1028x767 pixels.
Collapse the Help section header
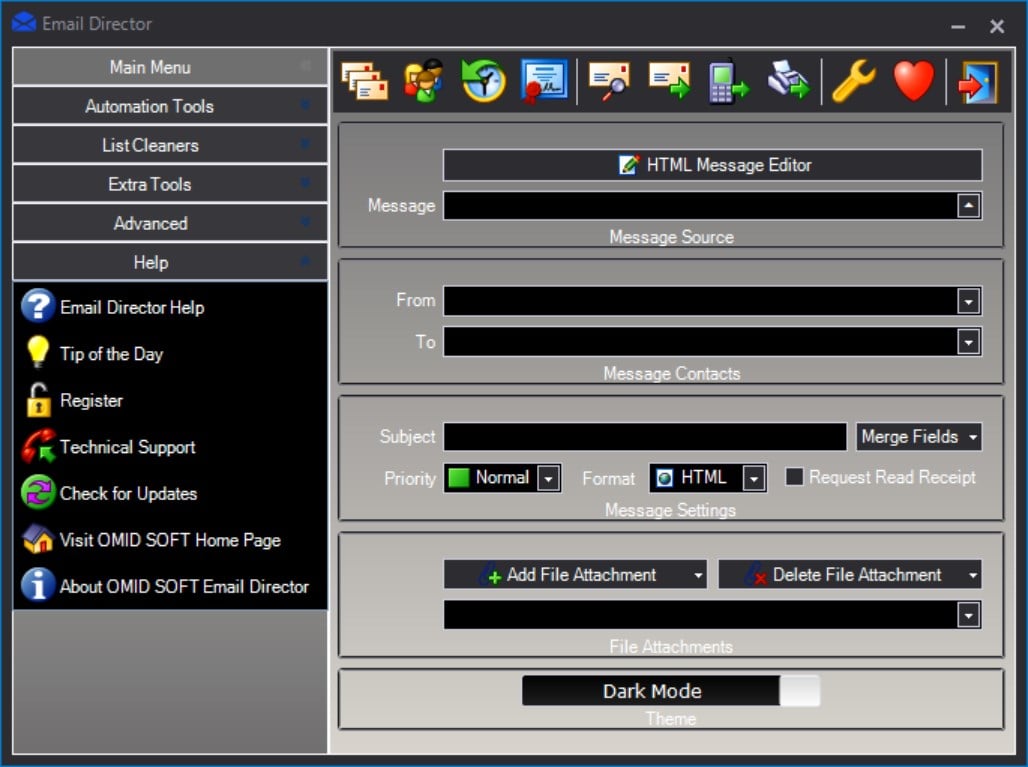tap(170, 262)
